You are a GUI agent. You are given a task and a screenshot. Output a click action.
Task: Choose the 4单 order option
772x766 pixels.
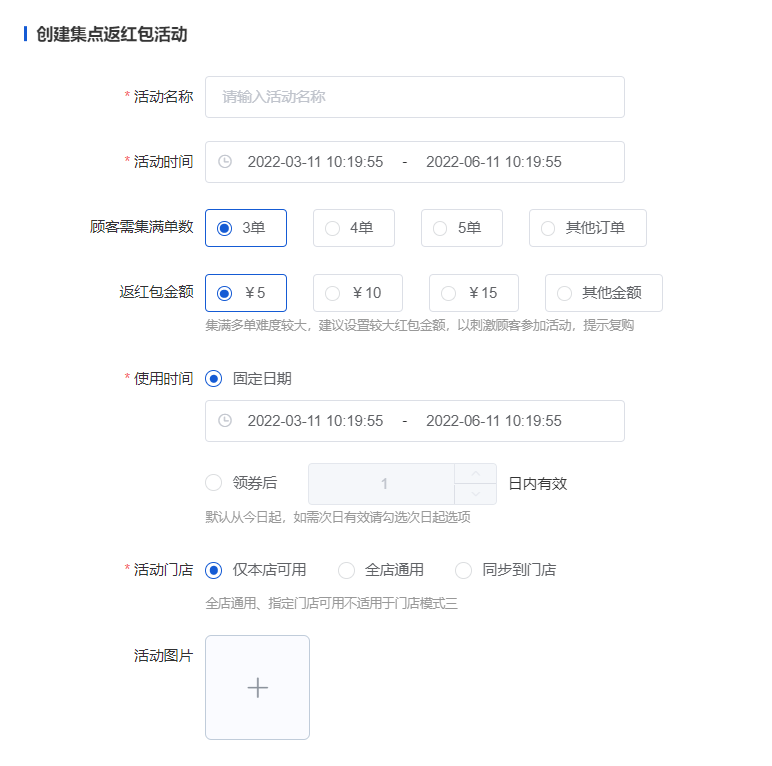[x=354, y=228]
